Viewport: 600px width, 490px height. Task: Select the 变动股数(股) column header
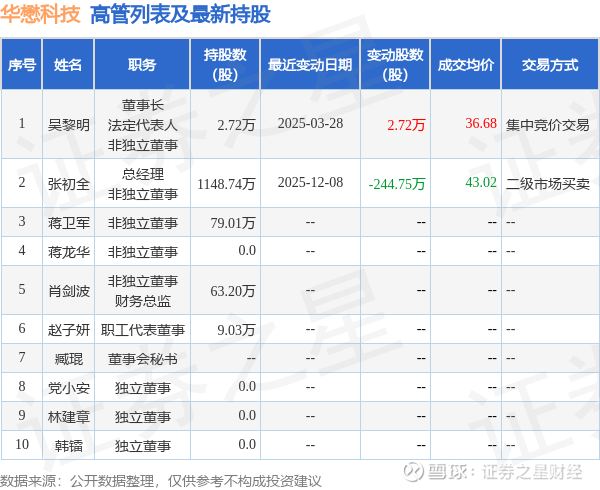395,65
